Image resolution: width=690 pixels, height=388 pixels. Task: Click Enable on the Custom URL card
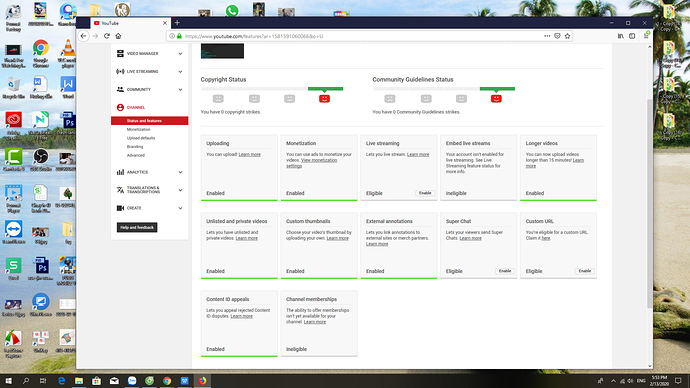point(585,271)
